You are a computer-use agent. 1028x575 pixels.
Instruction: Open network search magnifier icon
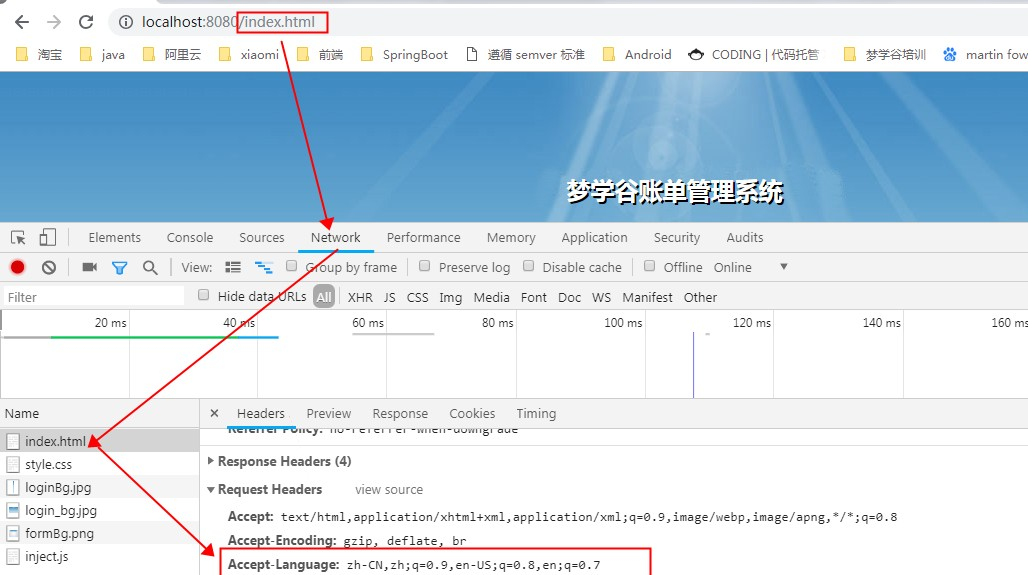(x=150, y=267)
